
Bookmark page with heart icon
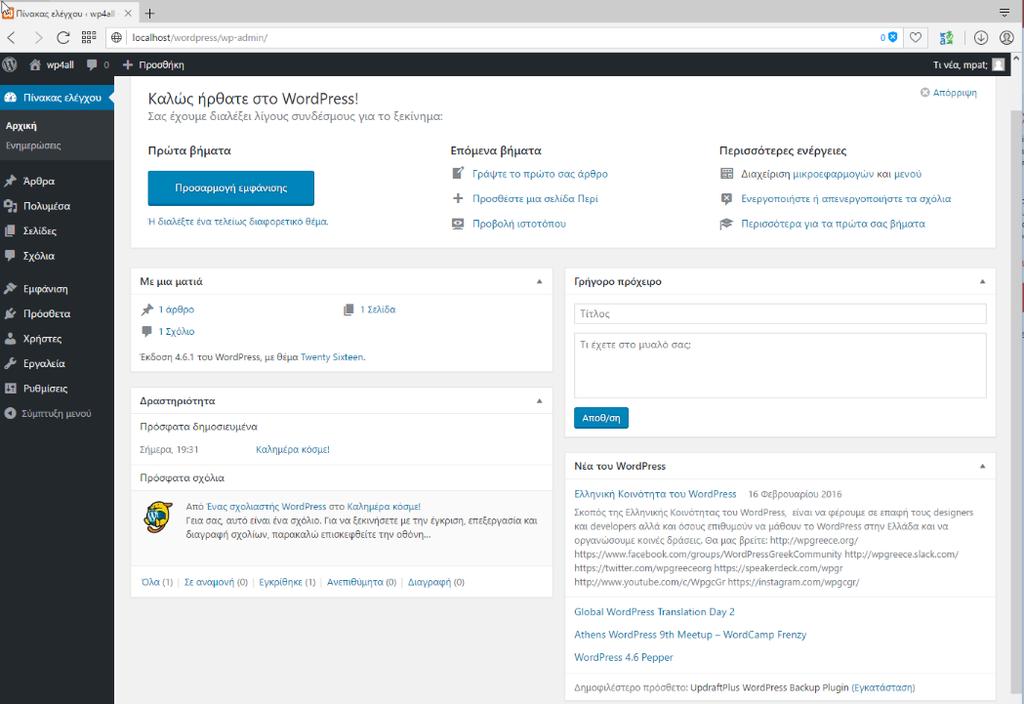[916, 38]
